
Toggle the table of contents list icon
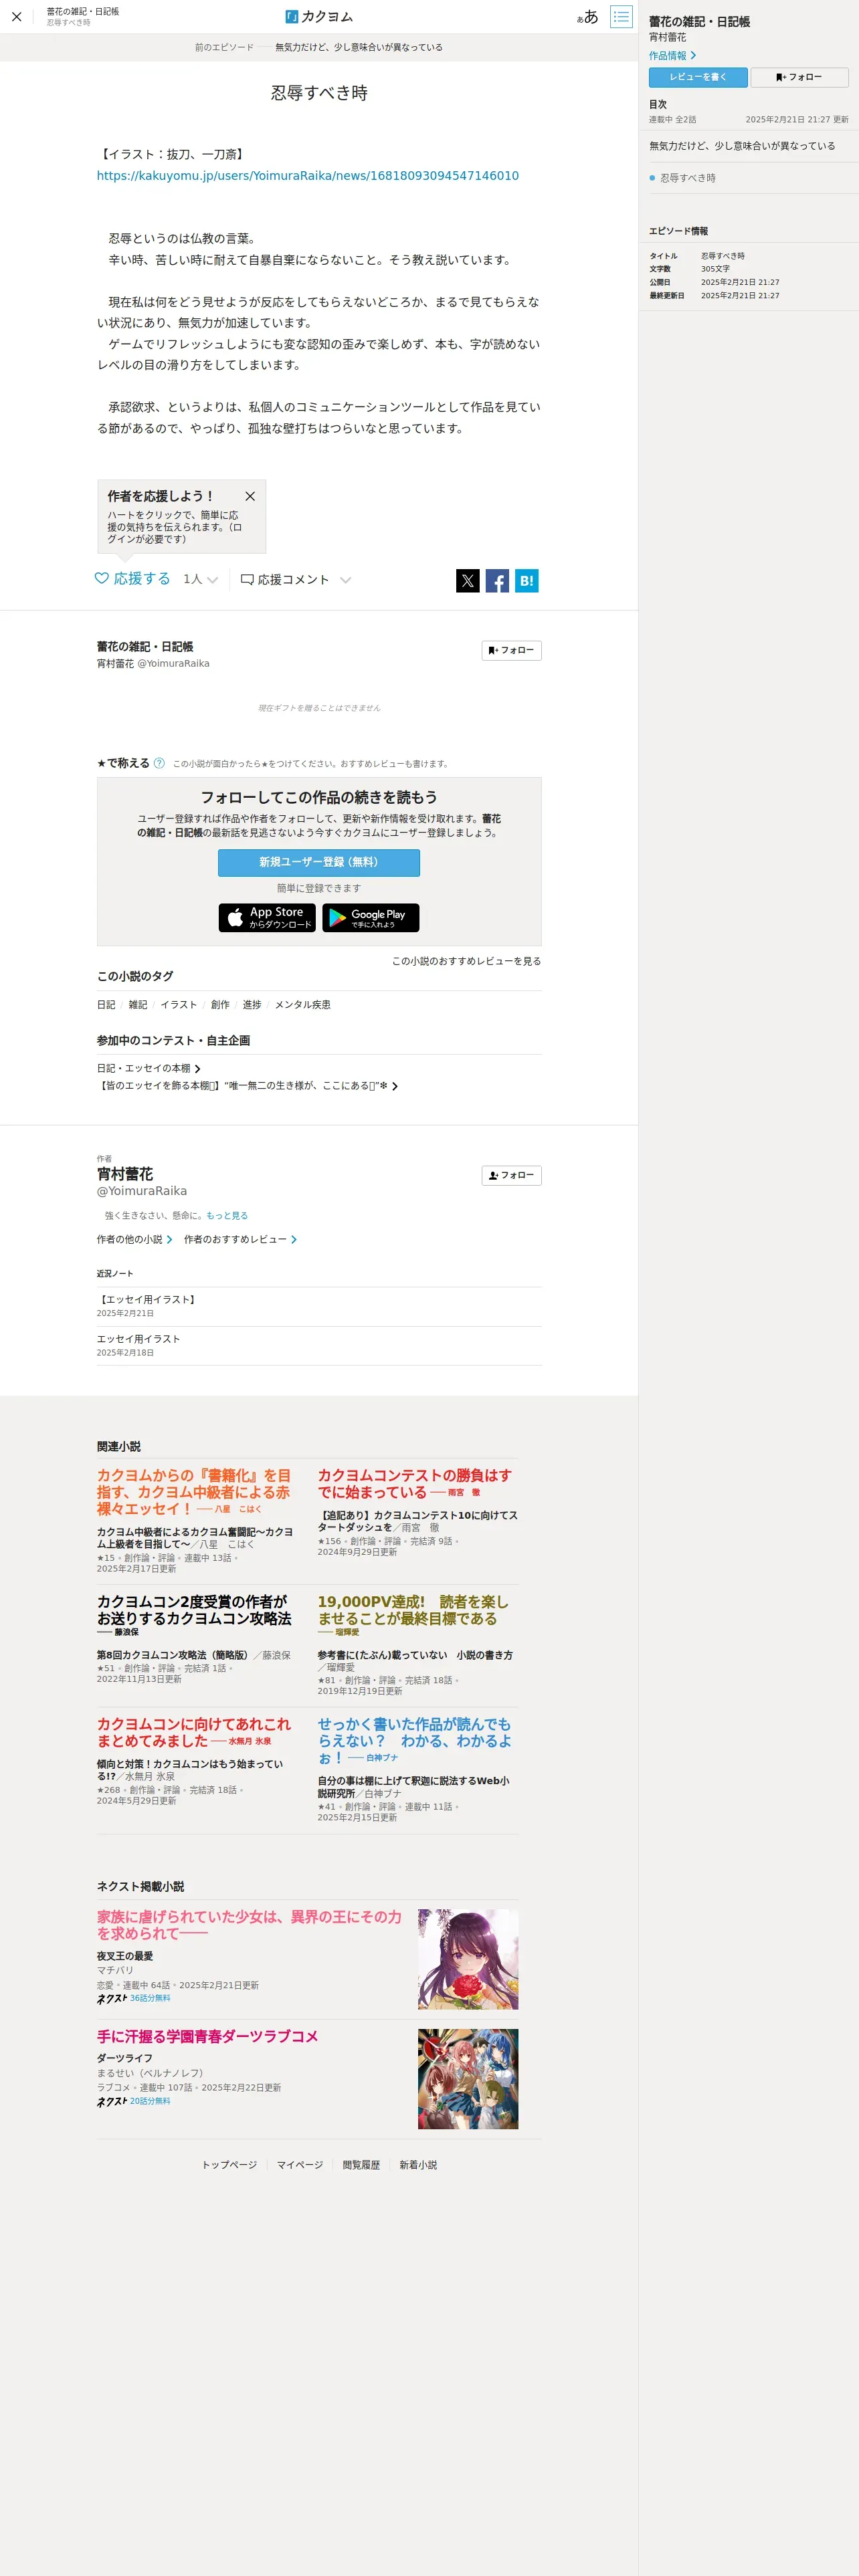click(x=621, y=17)
